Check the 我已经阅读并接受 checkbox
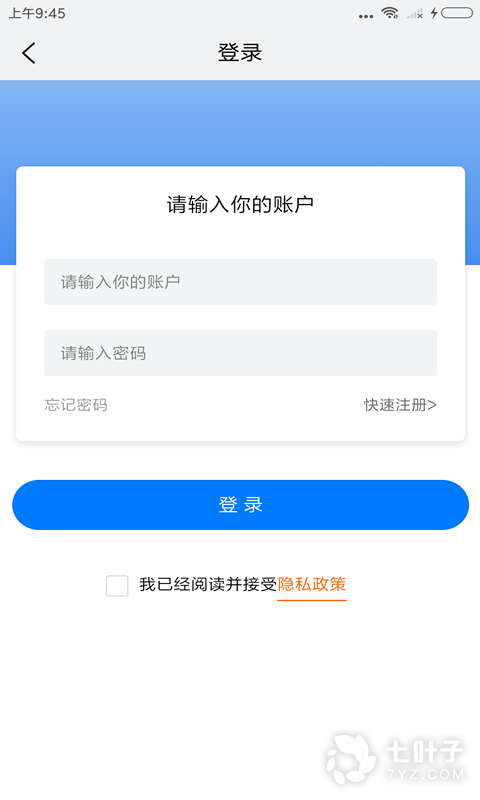The image size is (480, 800). tap(117, 585)
